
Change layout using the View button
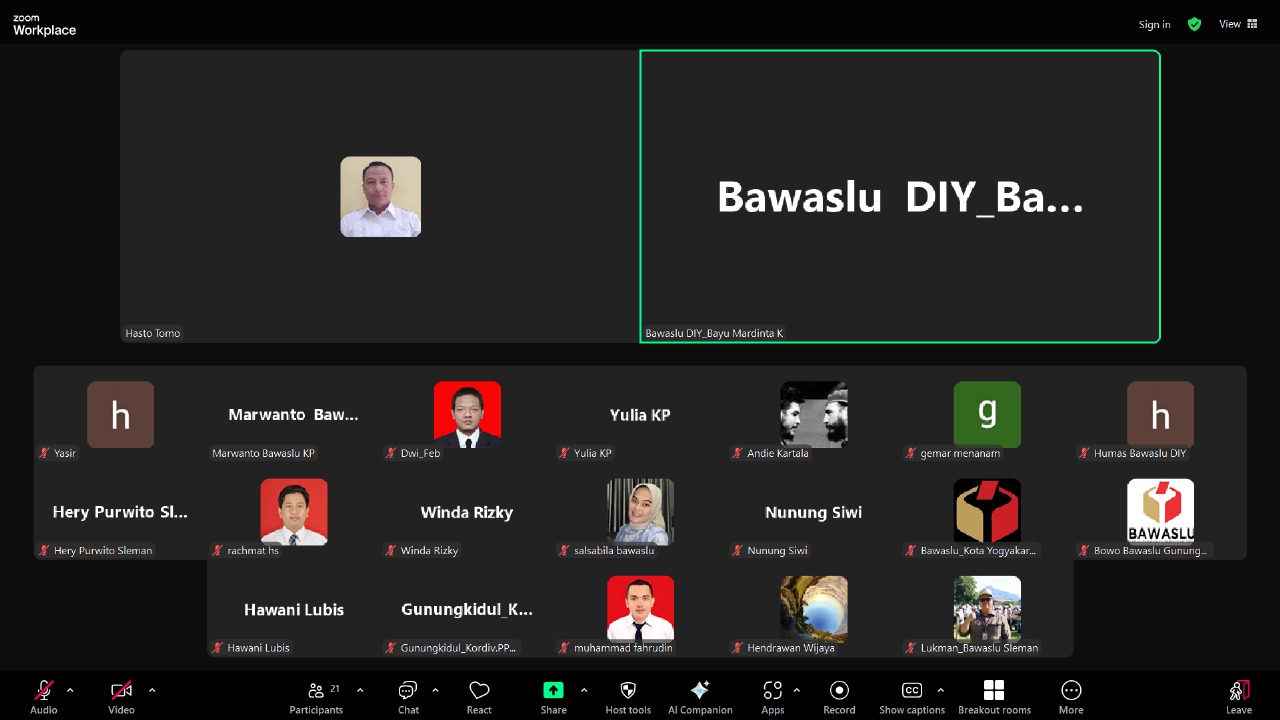1238,24
